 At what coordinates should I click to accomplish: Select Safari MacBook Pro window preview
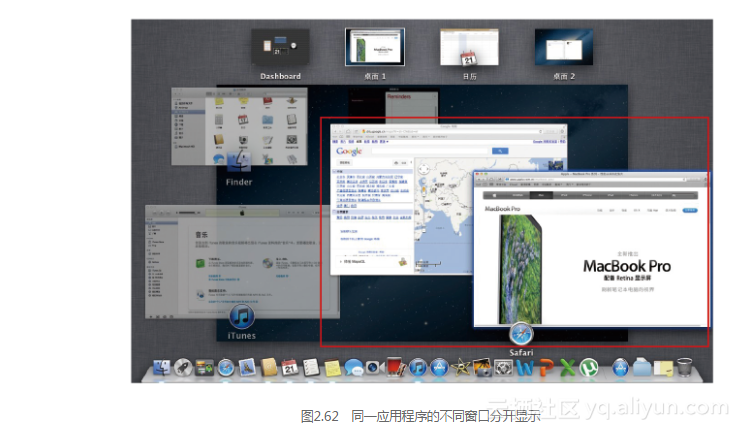[x=591, y=249]
